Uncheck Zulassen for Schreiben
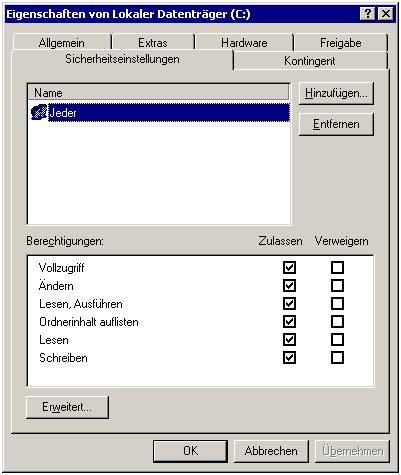This screenshot has height=475, width=401. point(289,358)
